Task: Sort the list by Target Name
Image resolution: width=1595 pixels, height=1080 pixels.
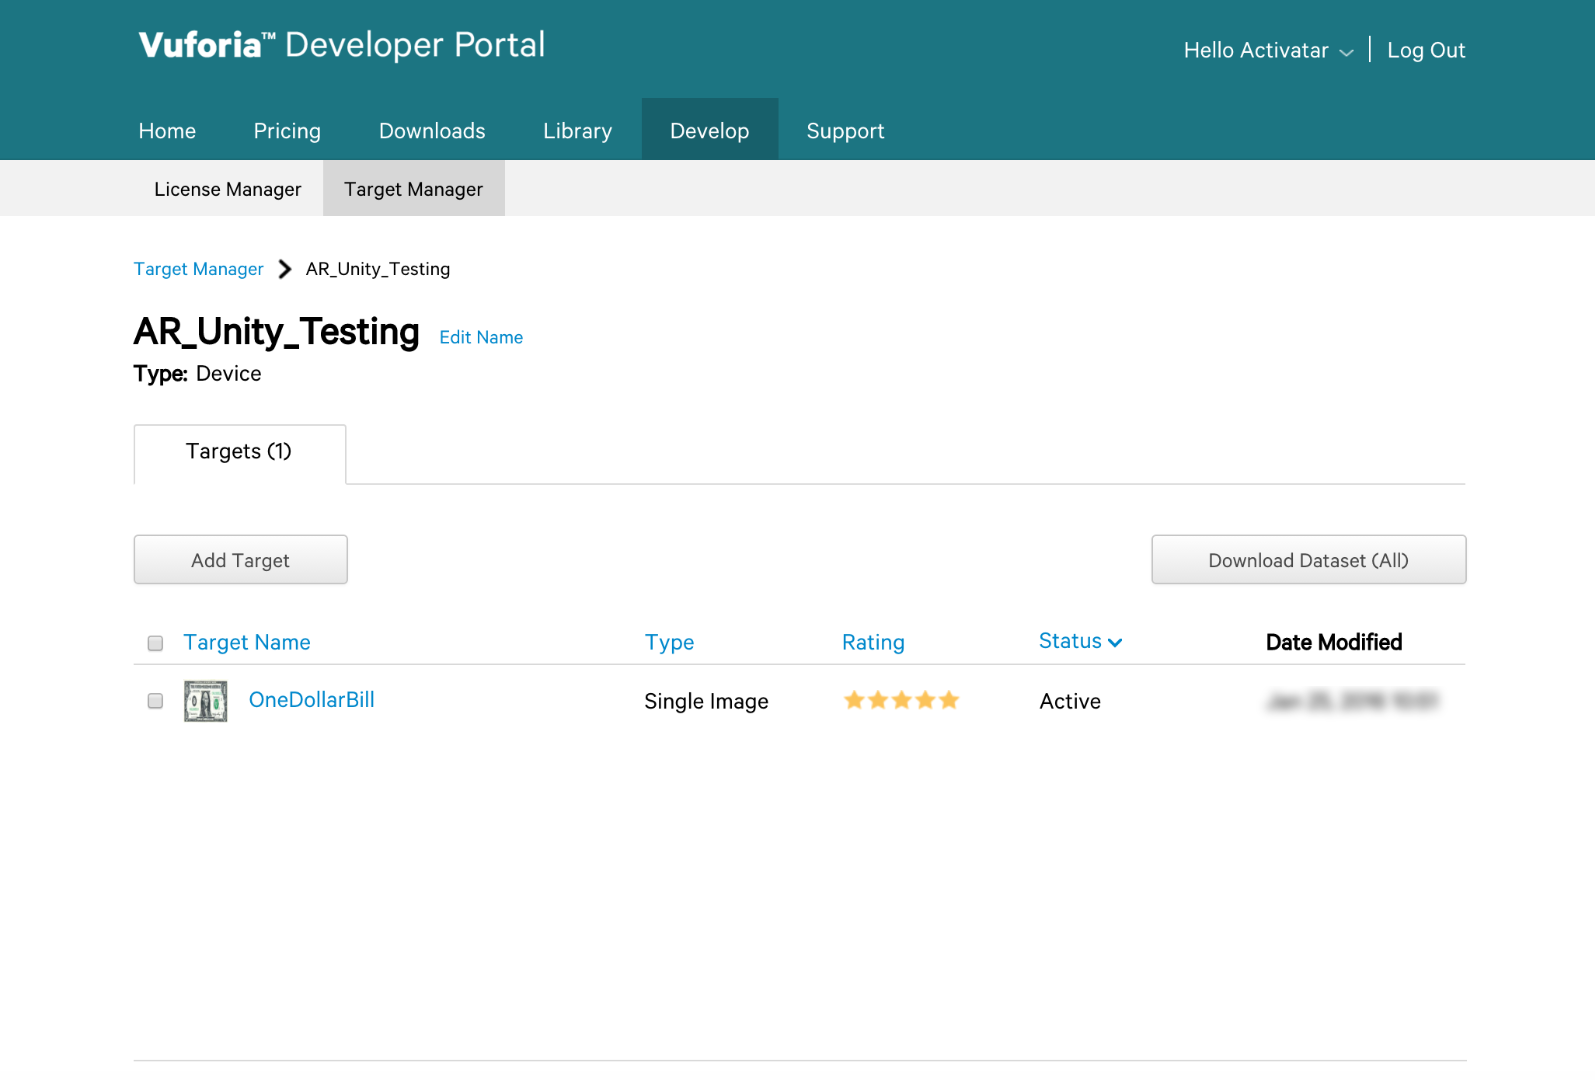Action: point(246,643)
